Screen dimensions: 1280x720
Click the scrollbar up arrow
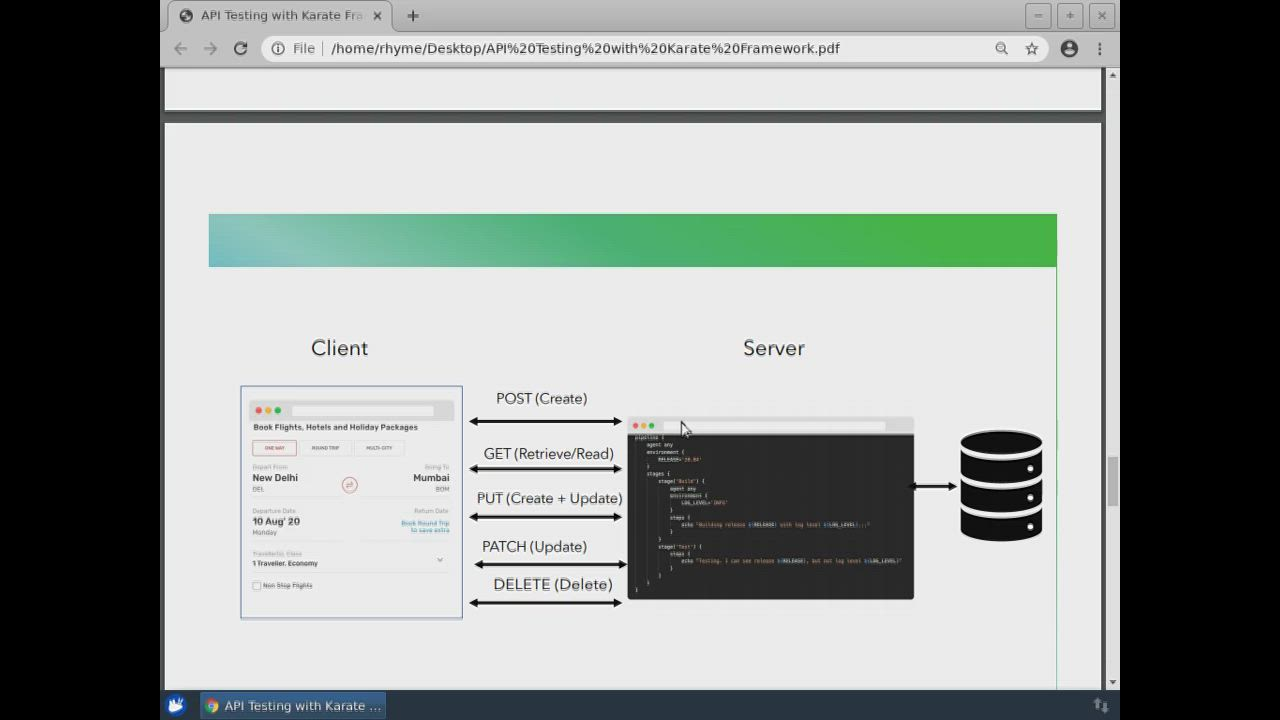click(x=1113, y=75)
